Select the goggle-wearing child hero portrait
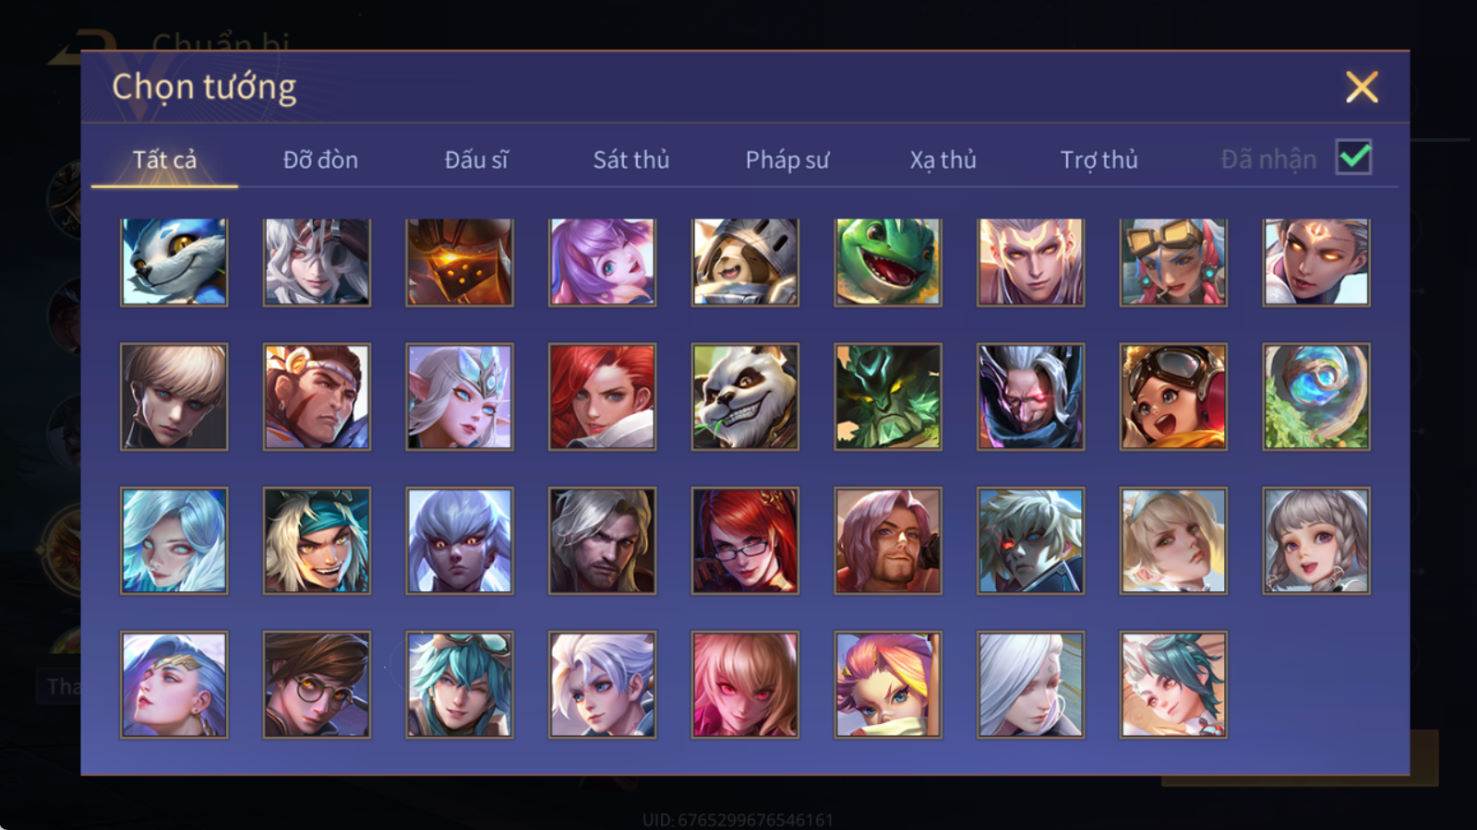This screenshot has width=1477, height=830. [x=1173, y=397]
